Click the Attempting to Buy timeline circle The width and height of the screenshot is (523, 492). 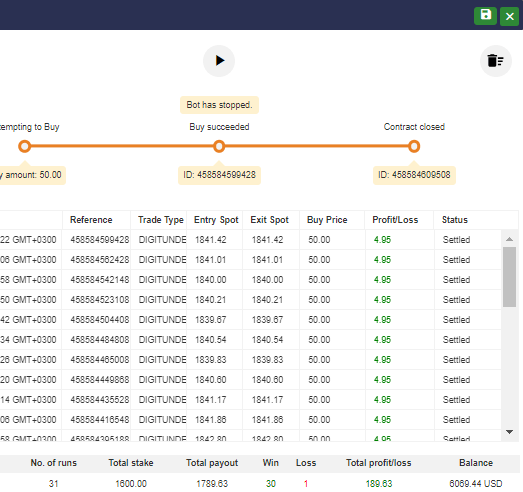pos(25,146)
